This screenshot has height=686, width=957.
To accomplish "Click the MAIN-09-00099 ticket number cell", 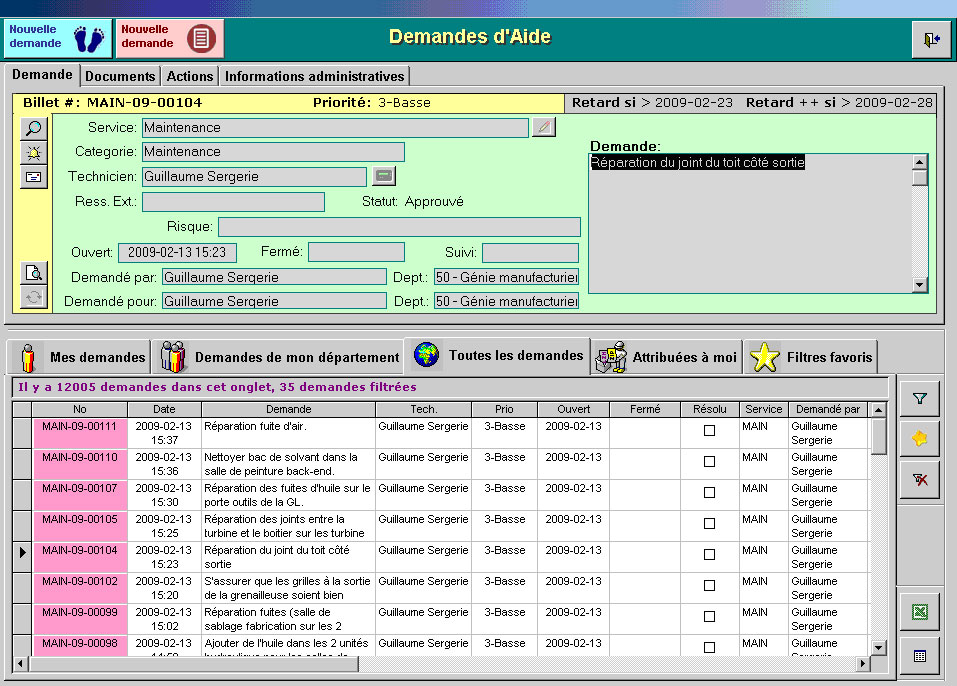I will coord(80,619).
